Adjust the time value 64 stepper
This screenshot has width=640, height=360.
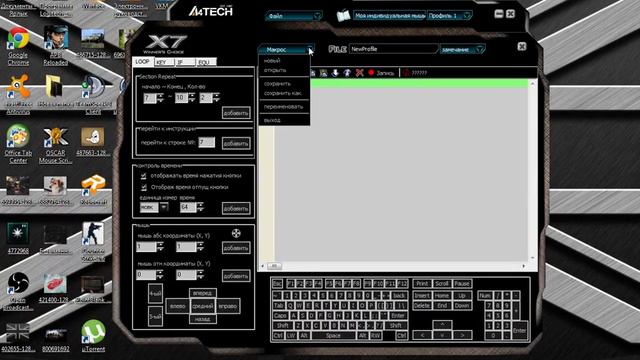click(200, 207)
